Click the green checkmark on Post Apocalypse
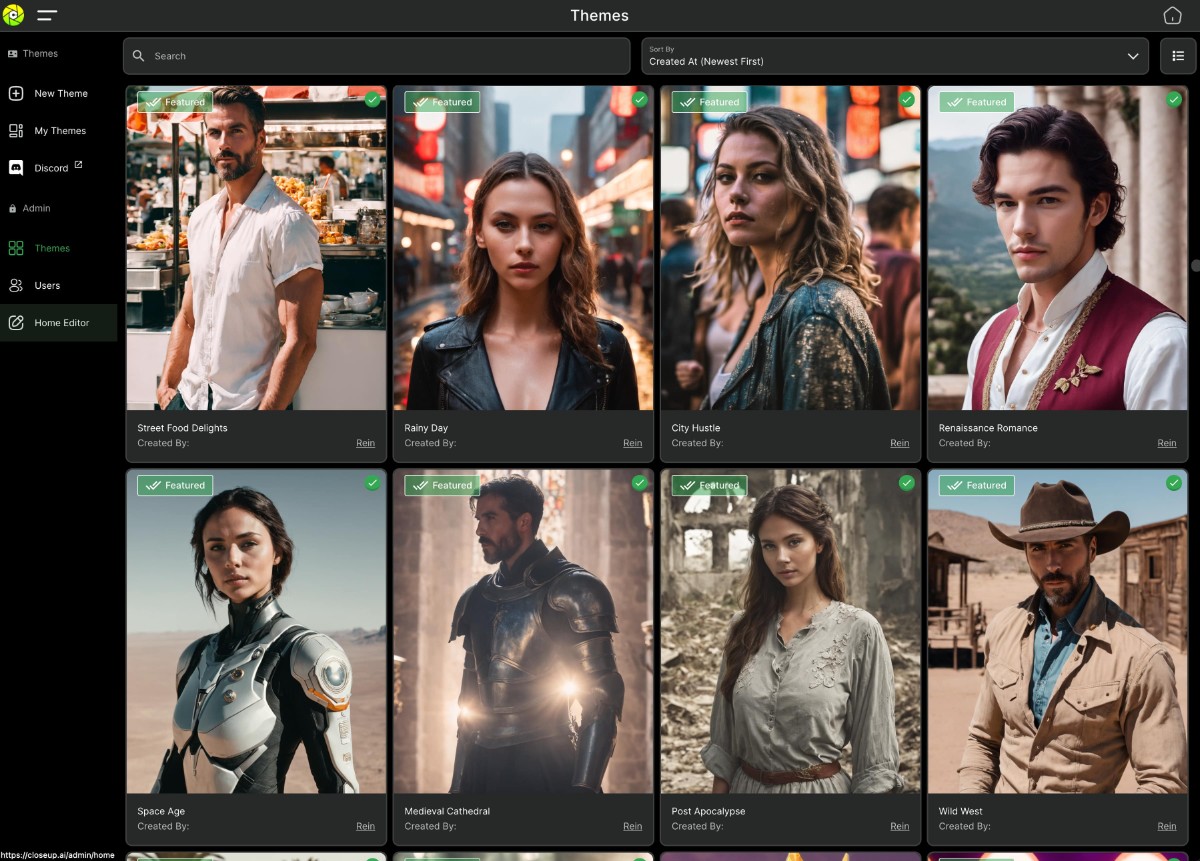 pyautogui.click(x=907, y=482)
